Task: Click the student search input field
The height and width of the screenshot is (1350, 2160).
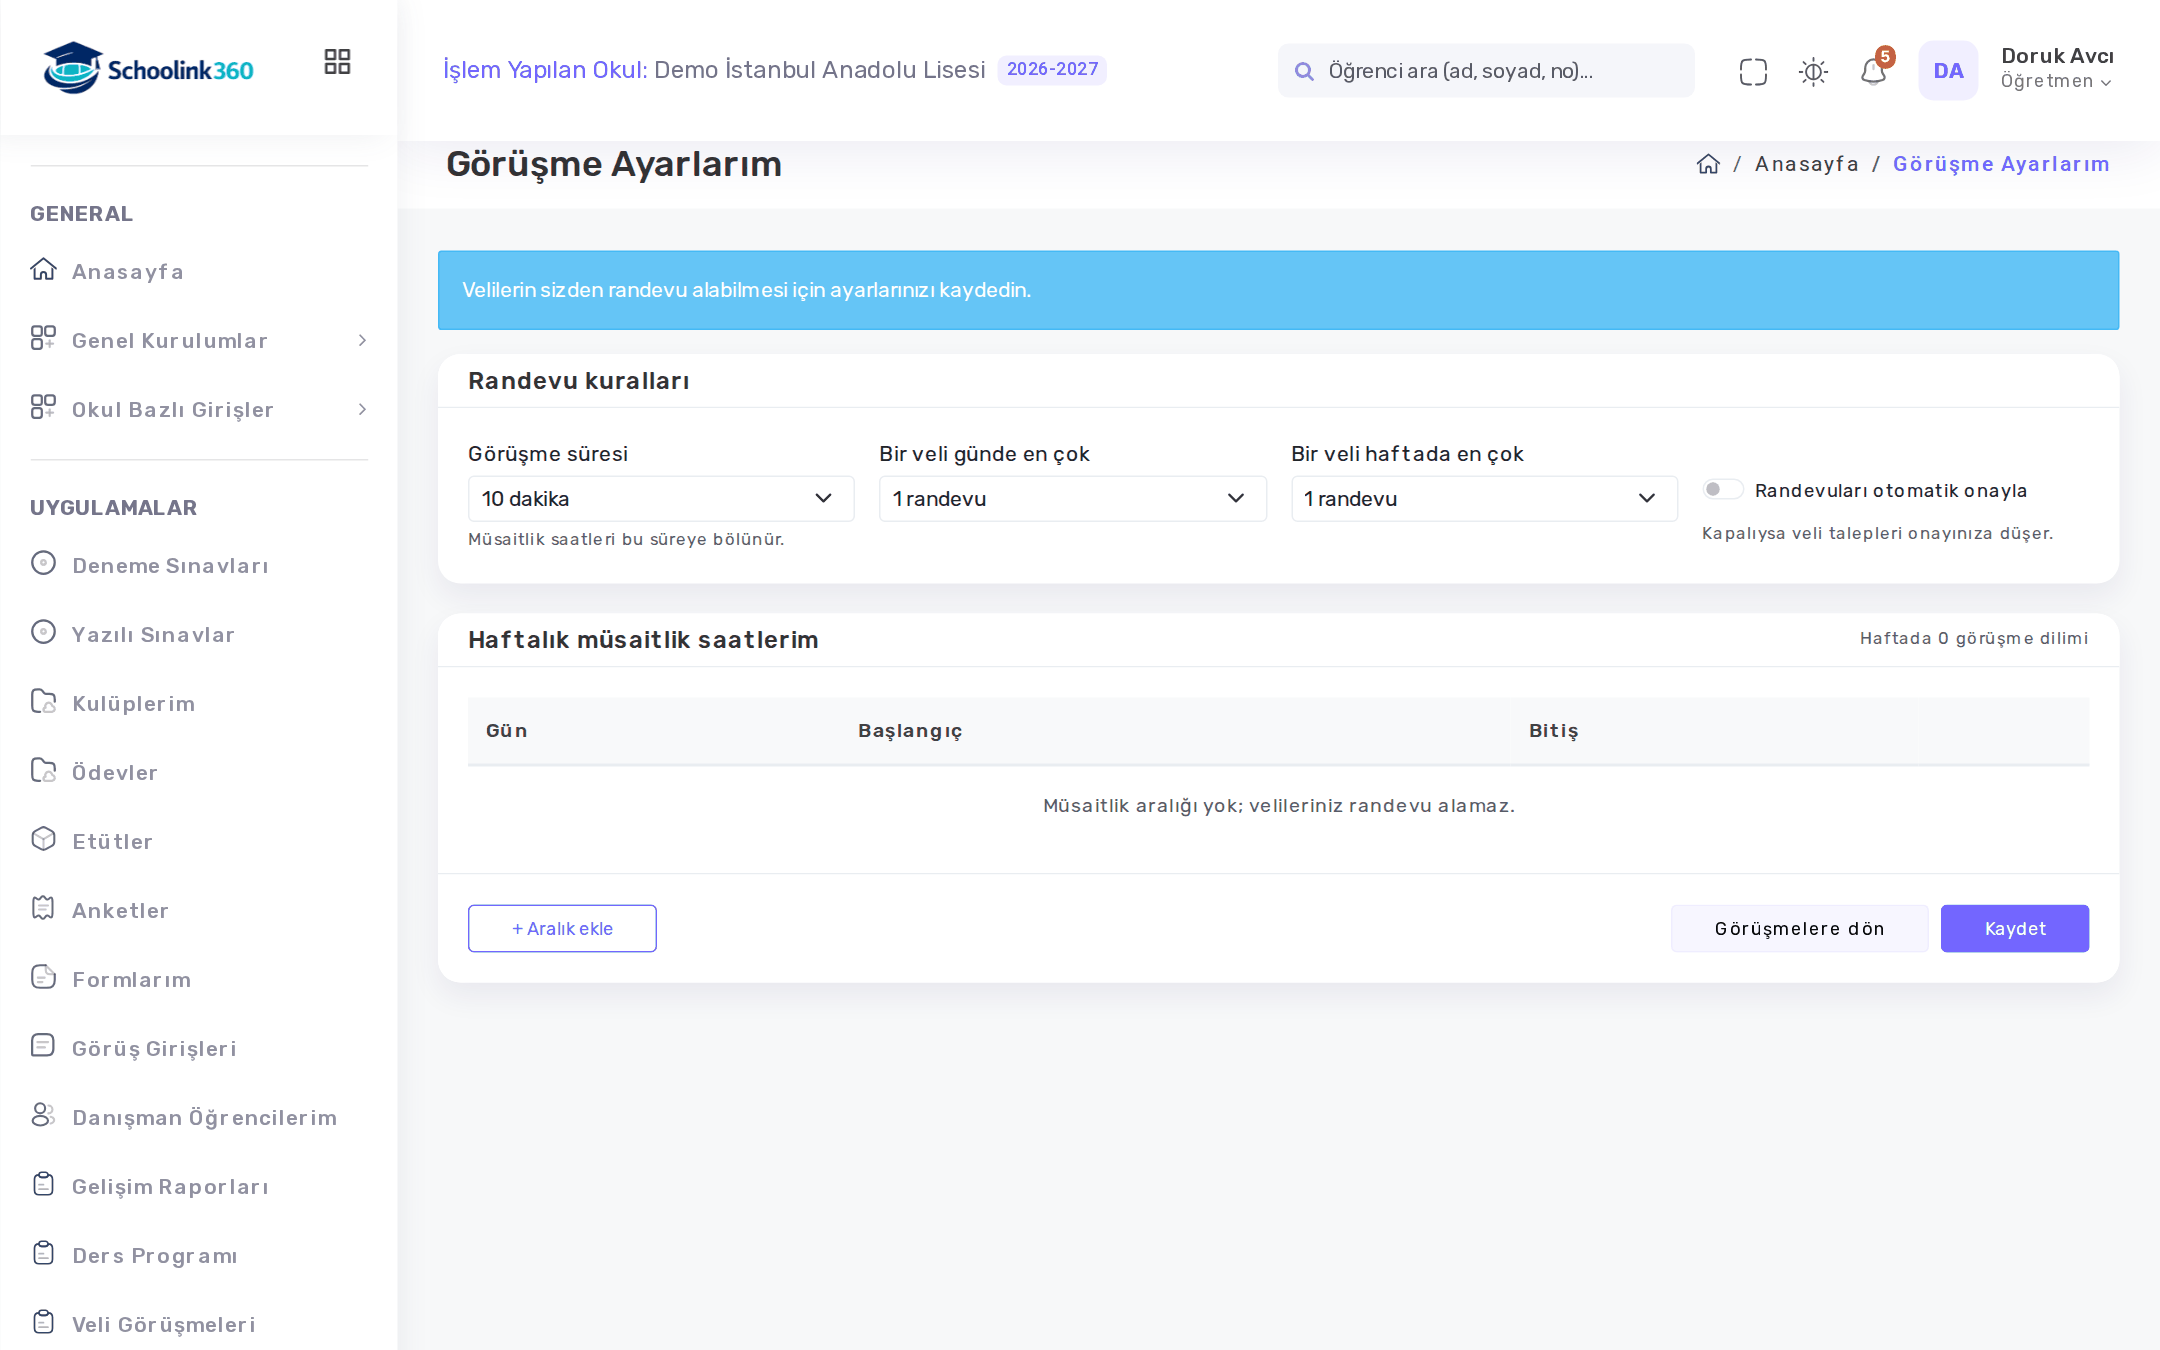Action: click(x=1486, y=70)
